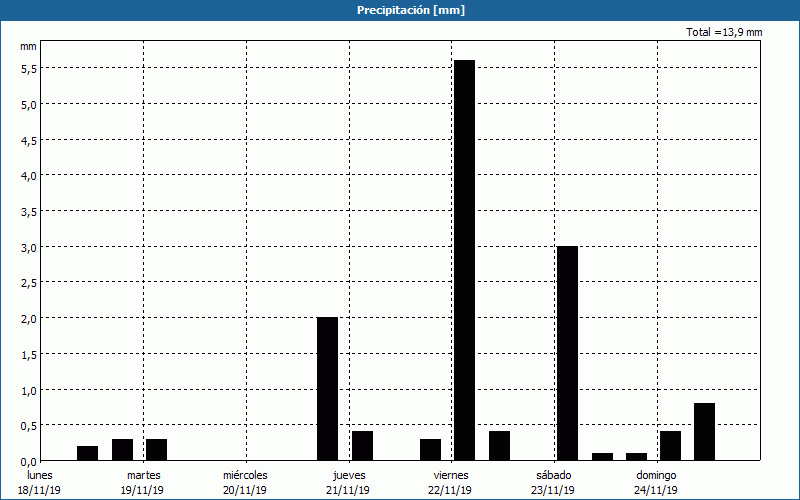Select the miércoles axis label
This screenshot has height=500, width=800.
click(245, 475)
